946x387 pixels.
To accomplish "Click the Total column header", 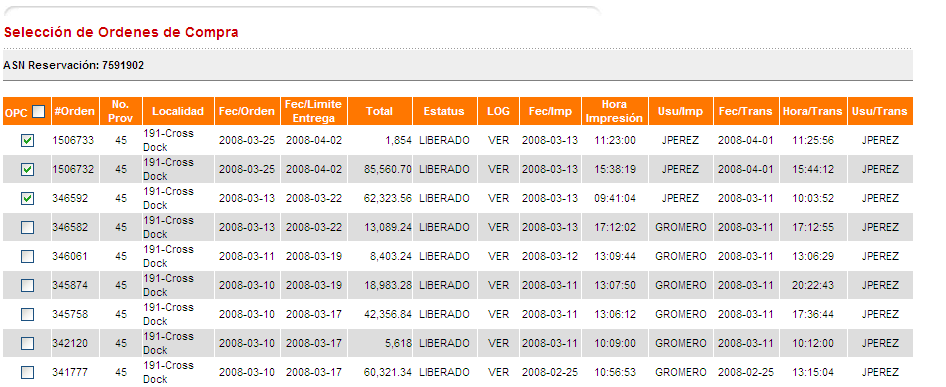I will [380, 111].
